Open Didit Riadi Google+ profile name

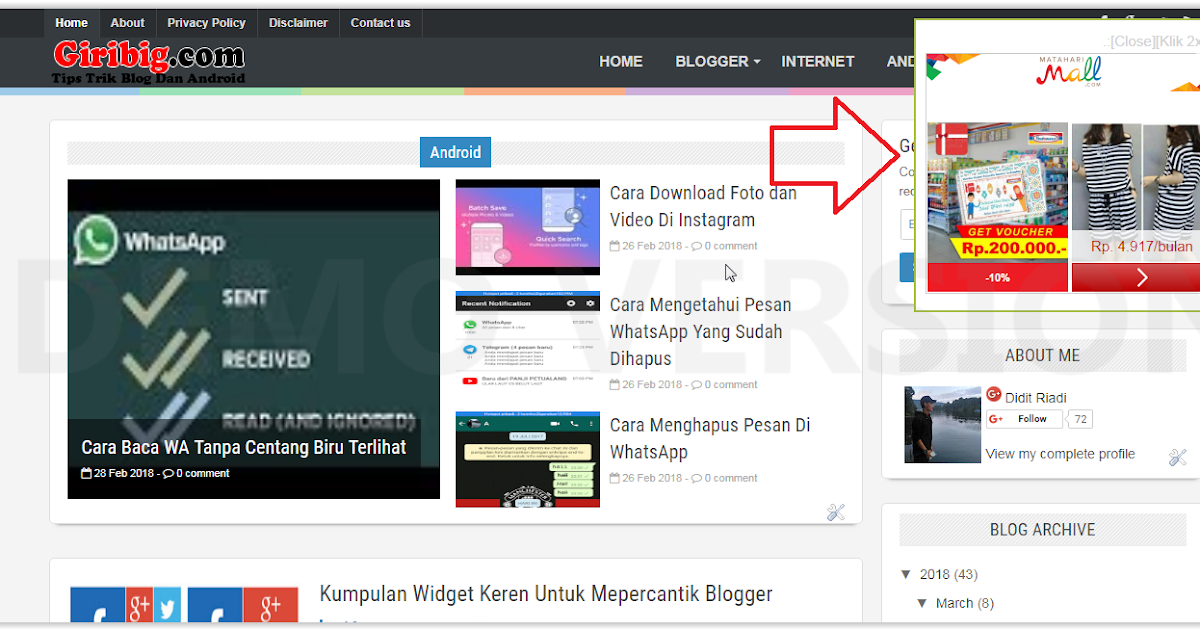click(1036, 397)
